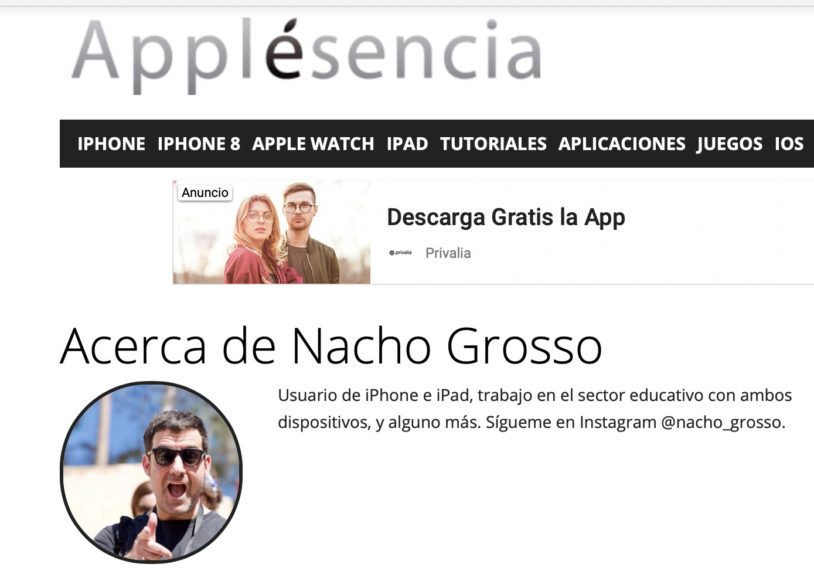Image resolution: width=814 pixels, height=571 pixels.
Task: Open the IPHONE navigation section
Action: tap(111, 144)
